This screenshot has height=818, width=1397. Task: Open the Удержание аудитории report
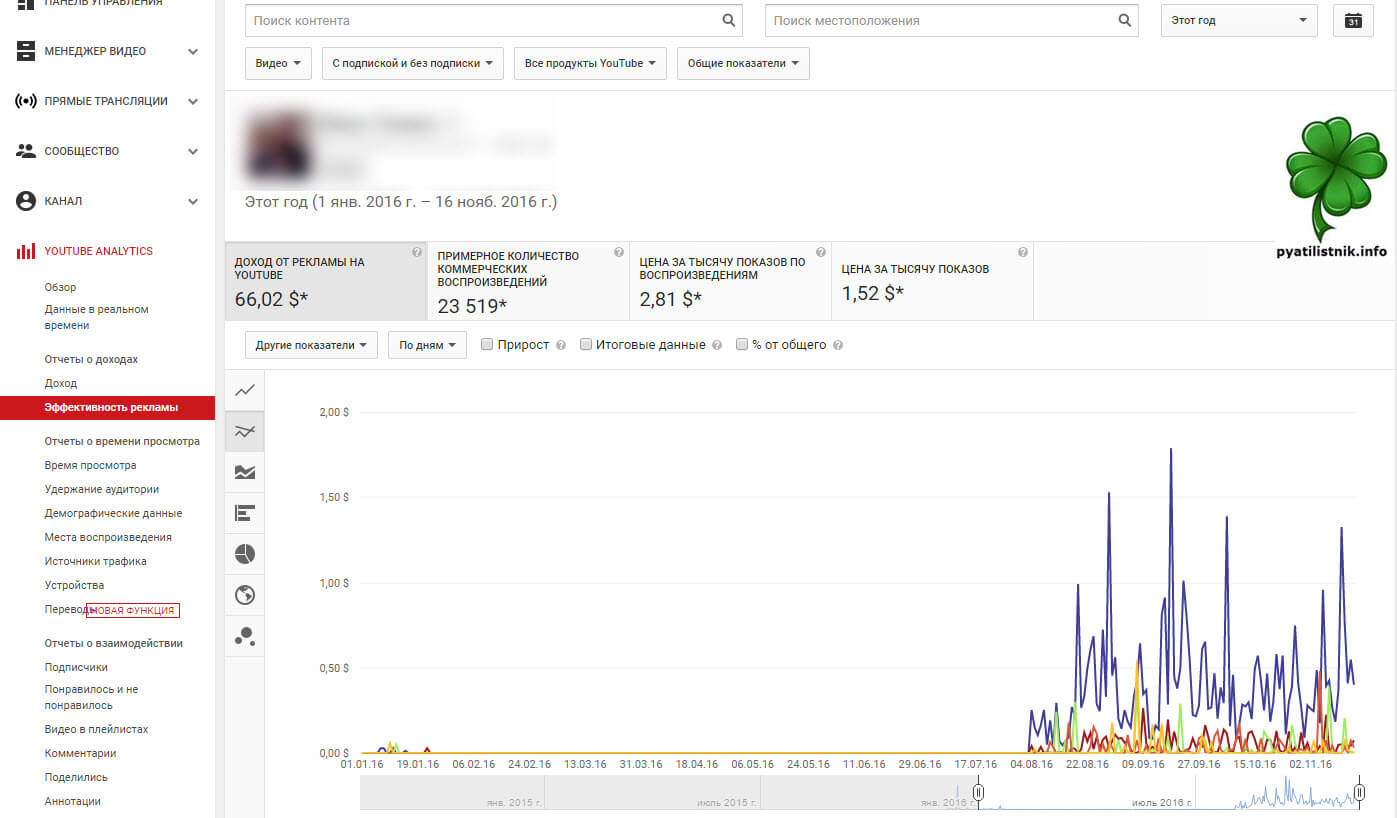pos(101,489)
